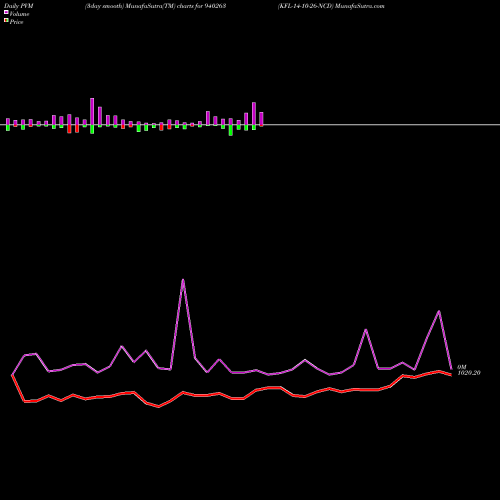Image resolution: width=500 pixels, height=500 pixels.
Task: Click the red-green Price legend swatch
Action: [x=6, y=21]
